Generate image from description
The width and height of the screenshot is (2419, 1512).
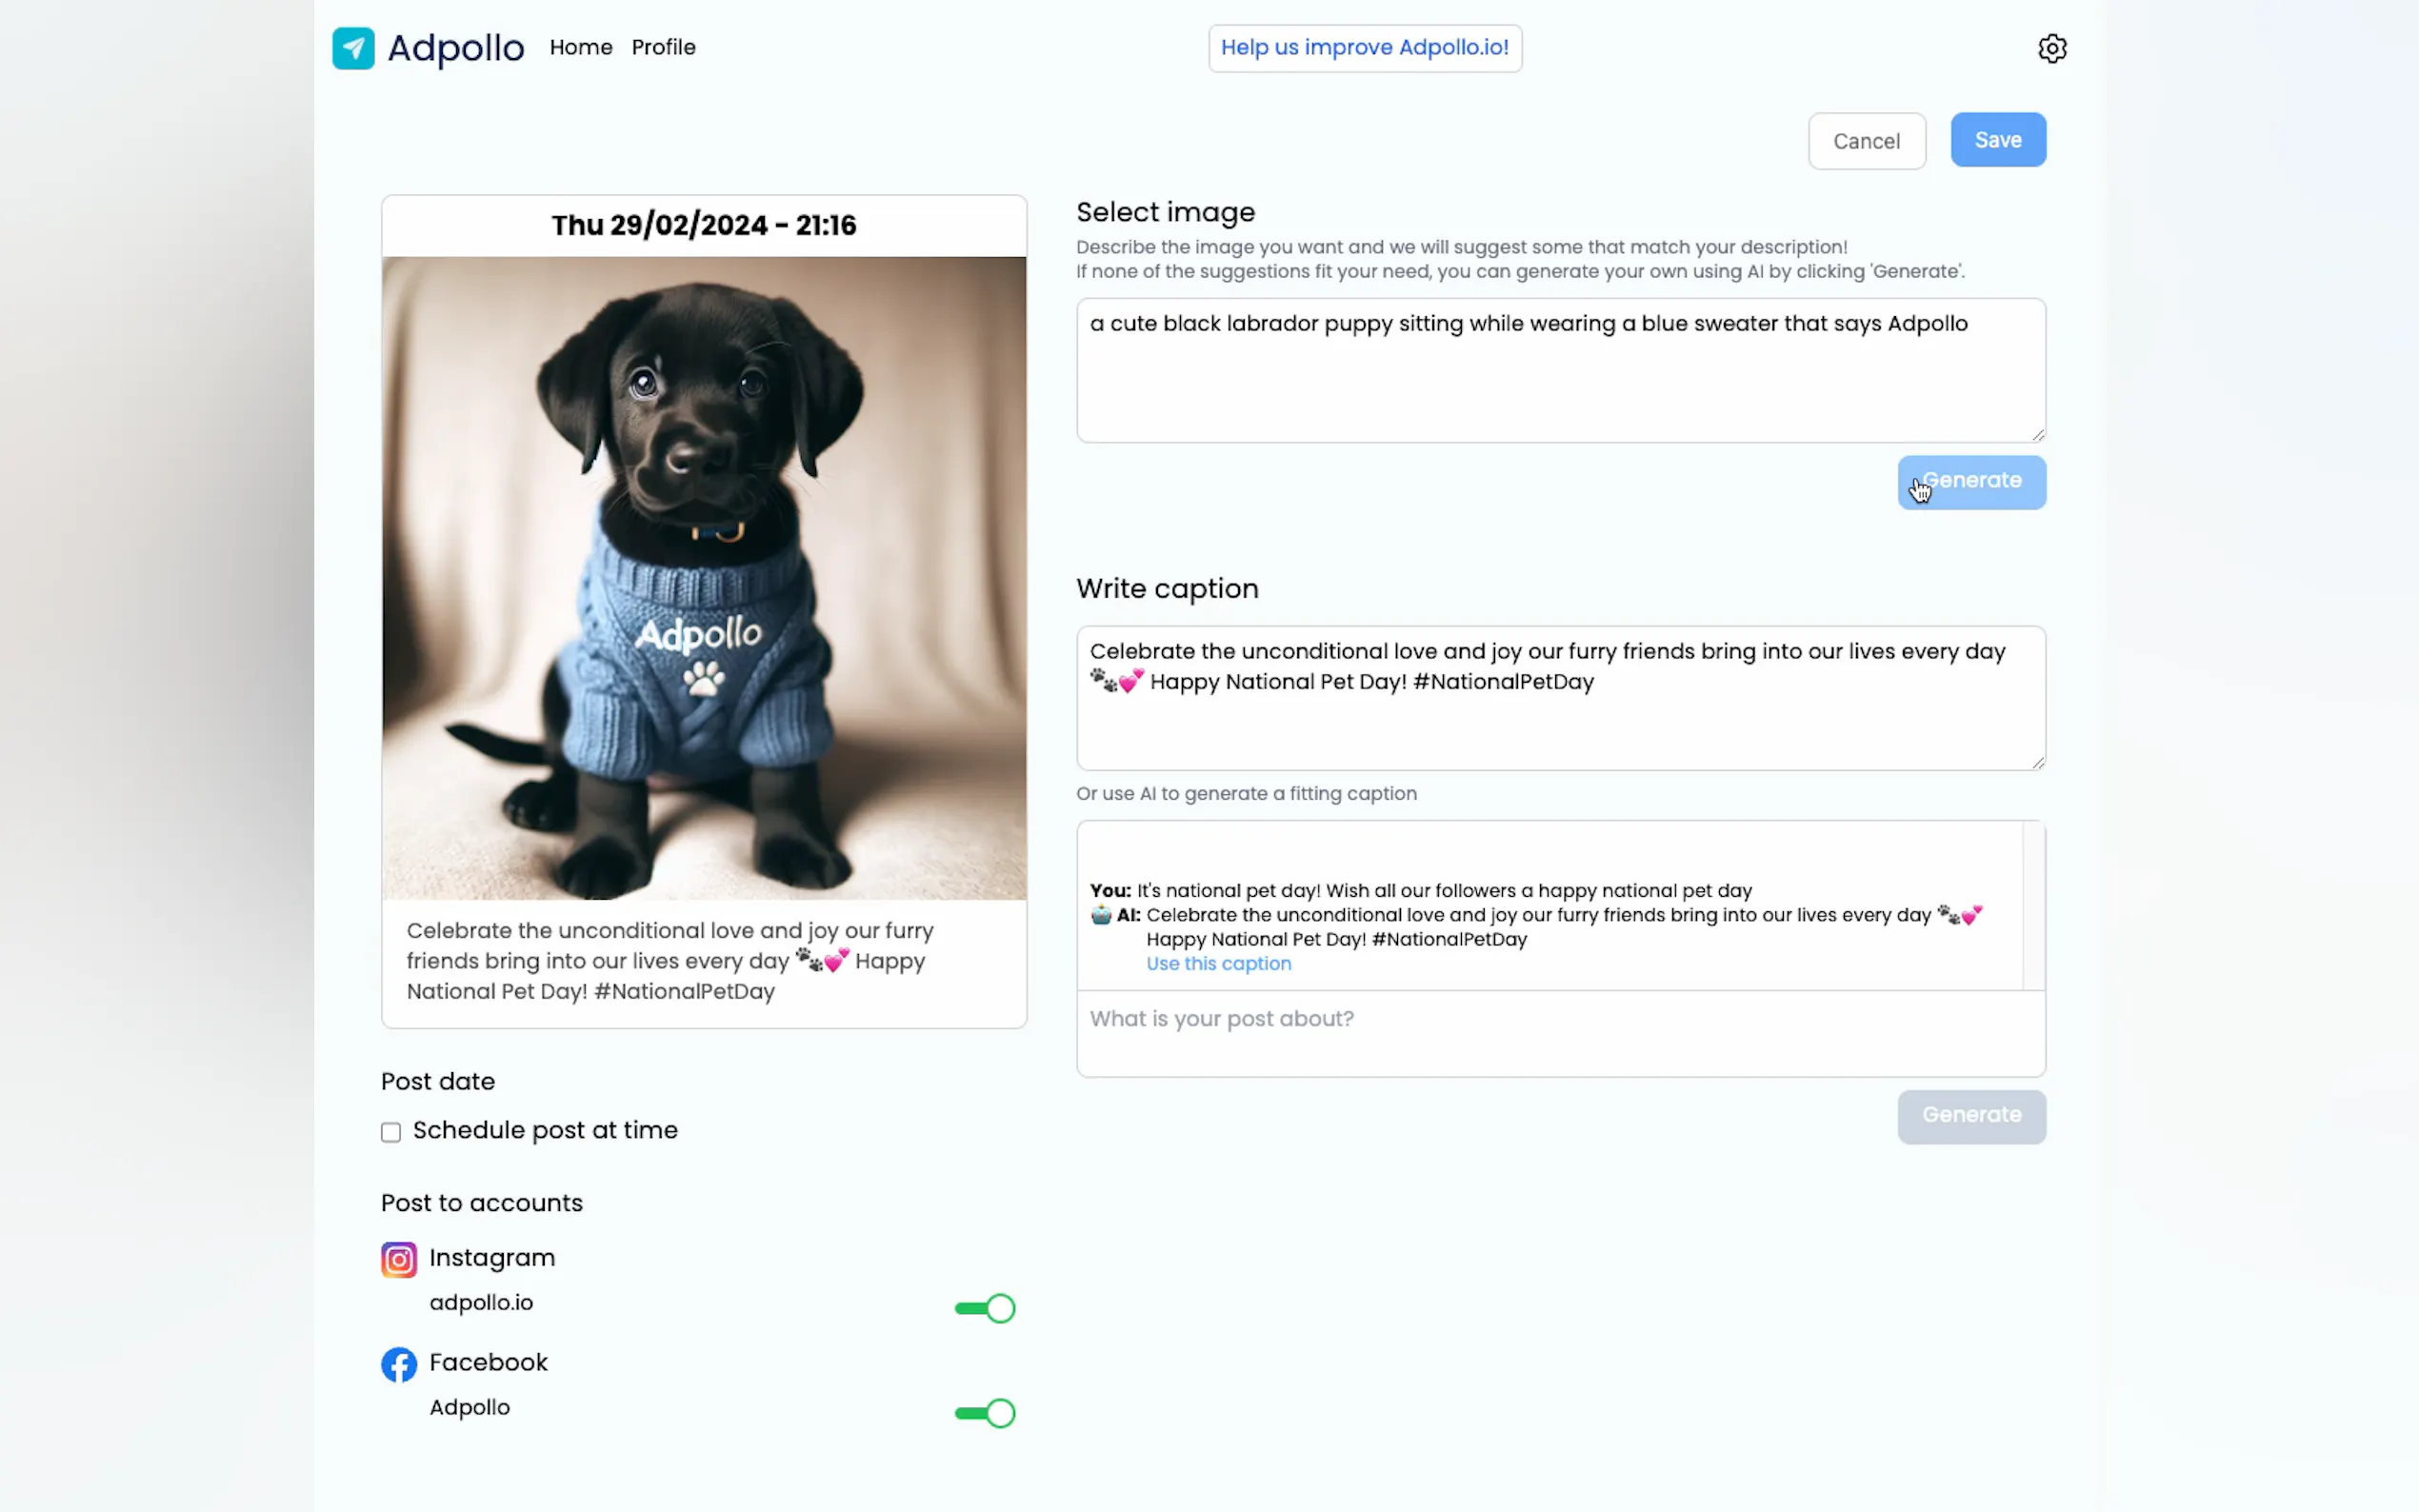(x=1971, y=482)
